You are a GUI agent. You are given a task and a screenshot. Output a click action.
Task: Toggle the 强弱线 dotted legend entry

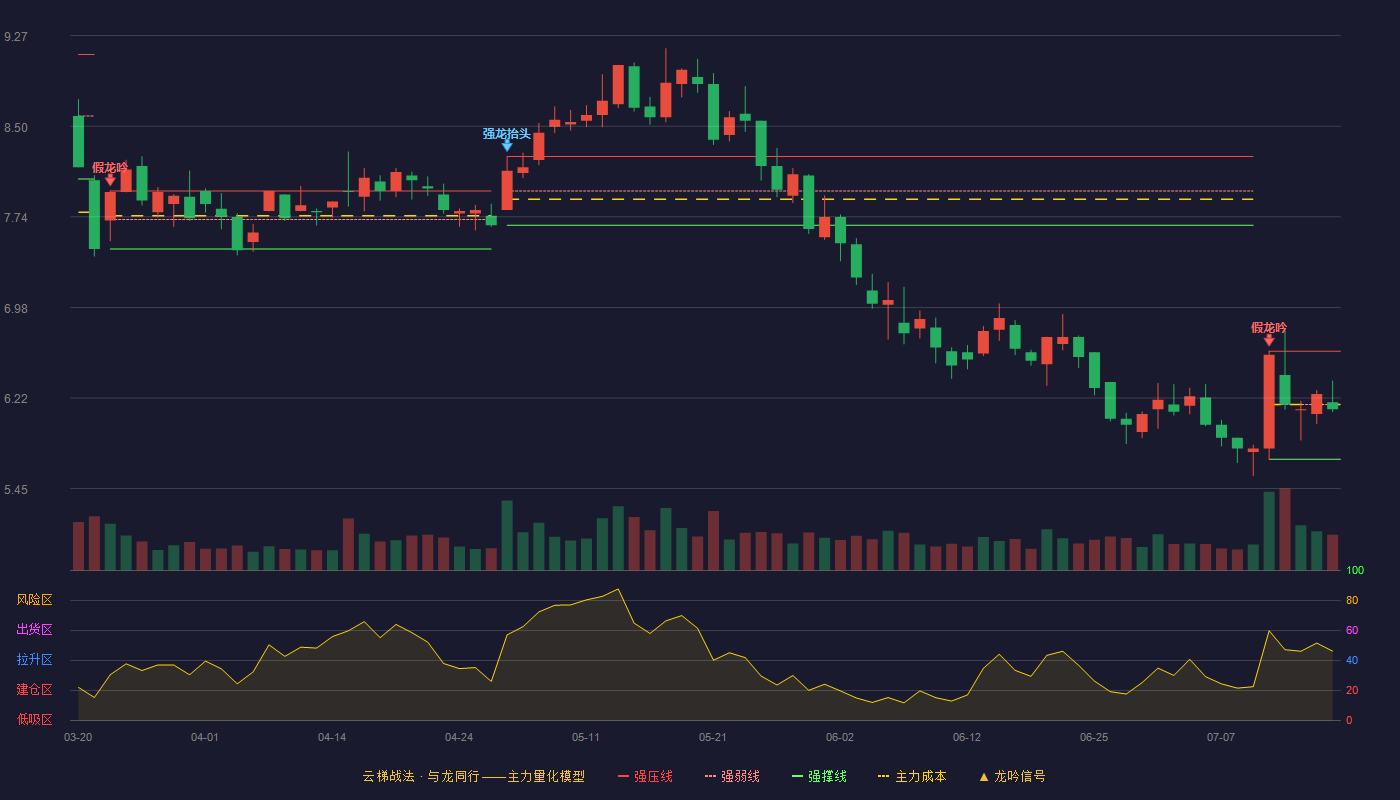[732, 776]
